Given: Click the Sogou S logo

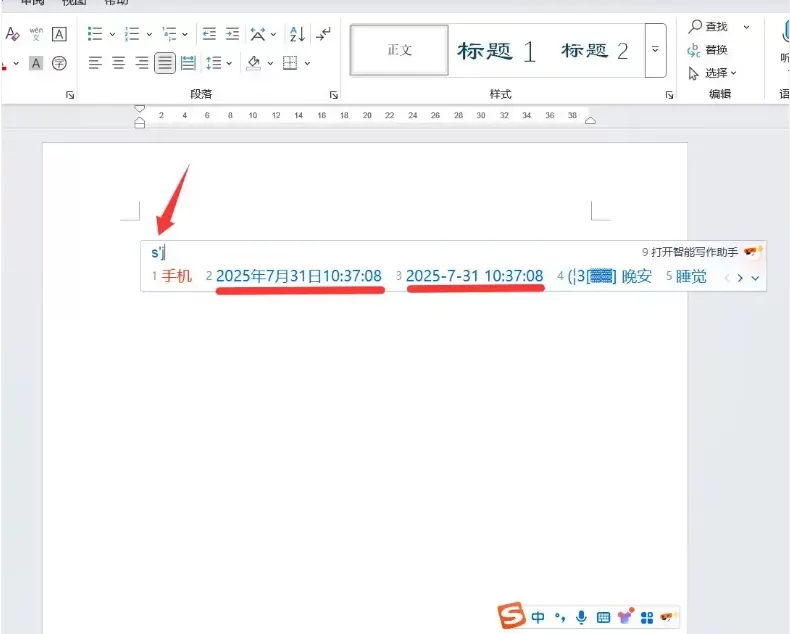Looking at the screenshot, I should click(511, 615).
